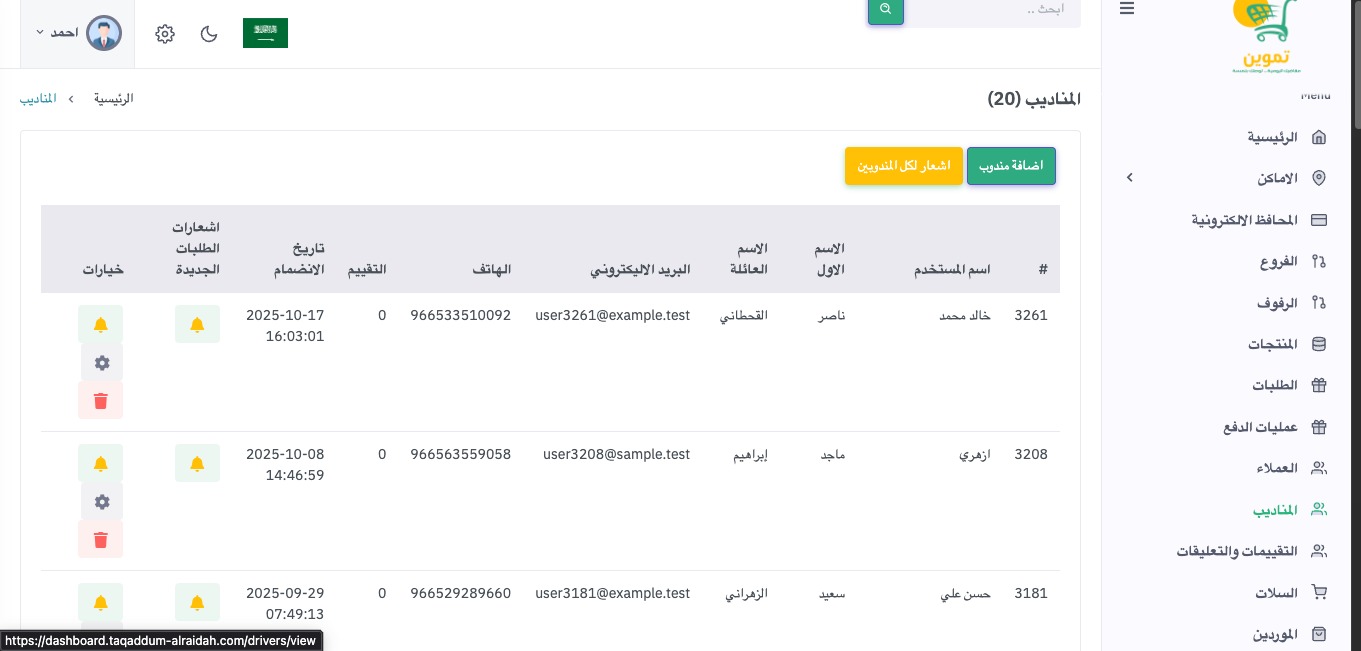Click the gift icon beside الطلبات
The width and height of the screenshot is (1361, 651).
(1319, 385)
